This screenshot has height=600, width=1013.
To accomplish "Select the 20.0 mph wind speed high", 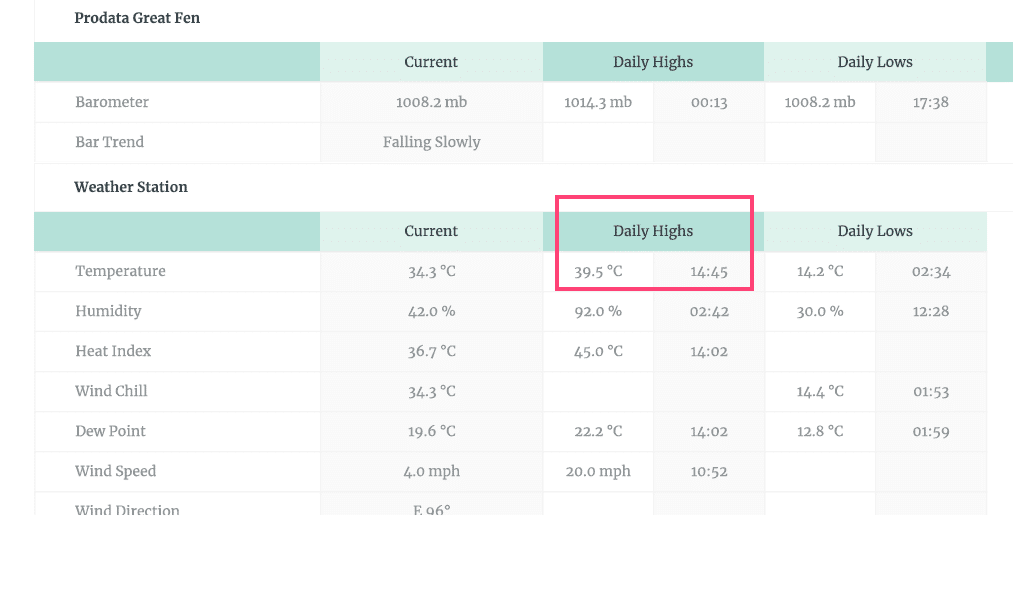I will click(x=598, y=471).
